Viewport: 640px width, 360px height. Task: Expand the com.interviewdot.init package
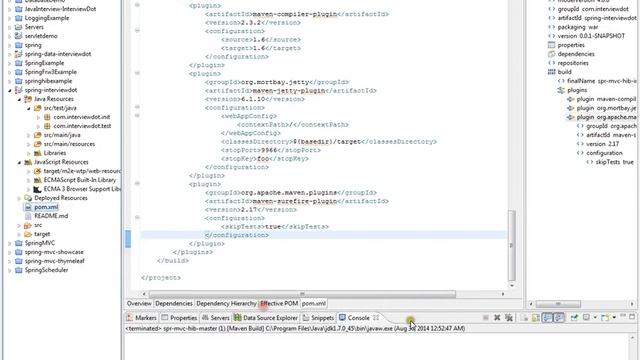coord(39,117)
